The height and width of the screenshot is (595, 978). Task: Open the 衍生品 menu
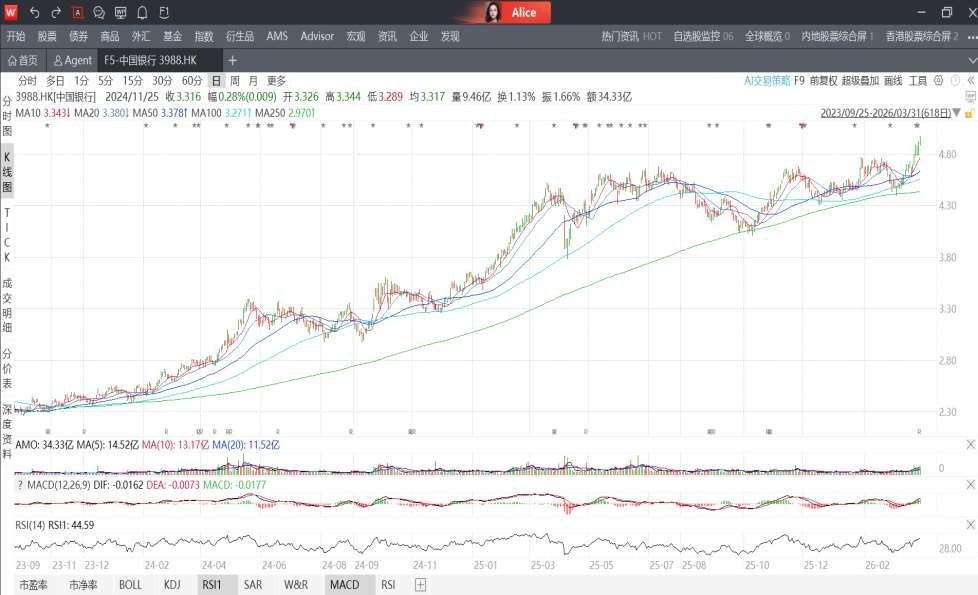click(x=239, y=36)
